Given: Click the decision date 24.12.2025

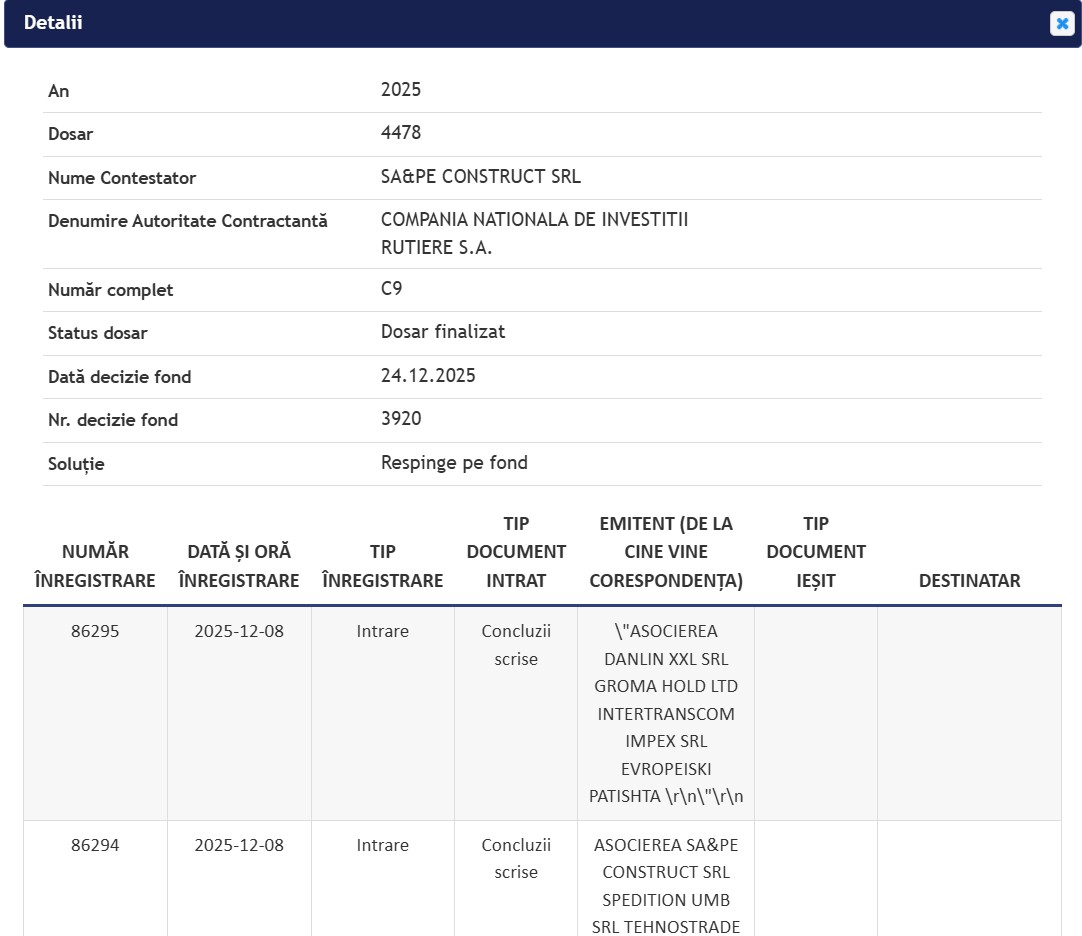Looking at the screenshot, I should 428,376.
